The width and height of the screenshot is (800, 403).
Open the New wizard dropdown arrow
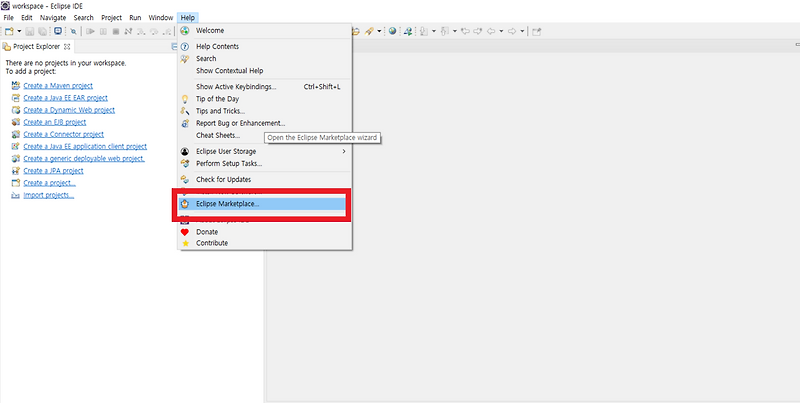click(19, 31)
